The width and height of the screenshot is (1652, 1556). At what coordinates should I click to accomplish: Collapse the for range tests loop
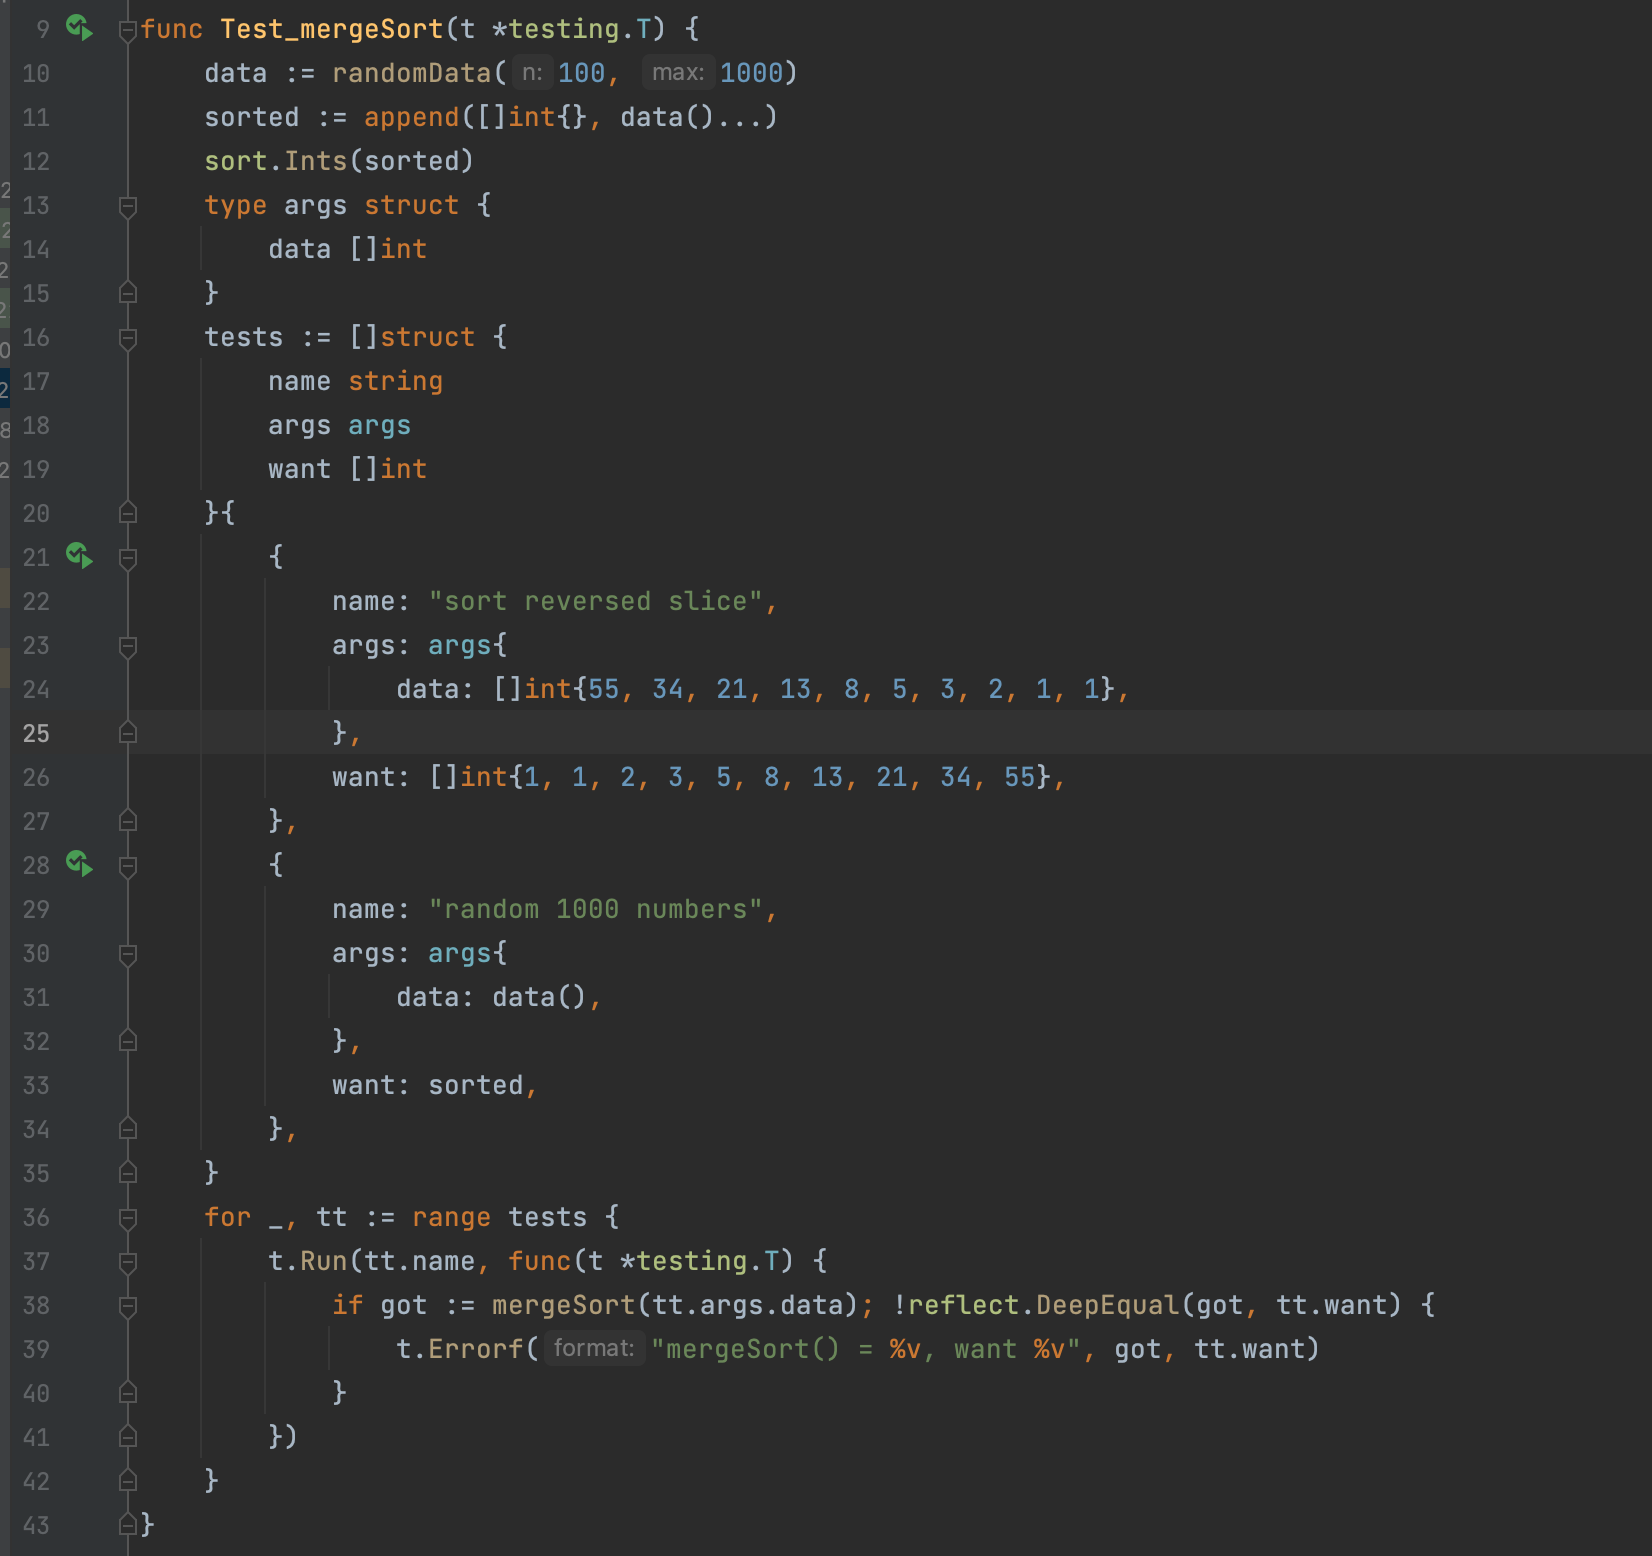coord(127,1218)
